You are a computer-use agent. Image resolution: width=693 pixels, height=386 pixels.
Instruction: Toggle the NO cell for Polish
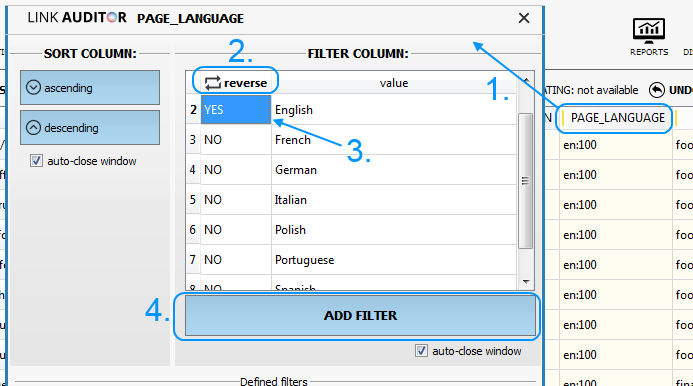click(x=236, y=230)
